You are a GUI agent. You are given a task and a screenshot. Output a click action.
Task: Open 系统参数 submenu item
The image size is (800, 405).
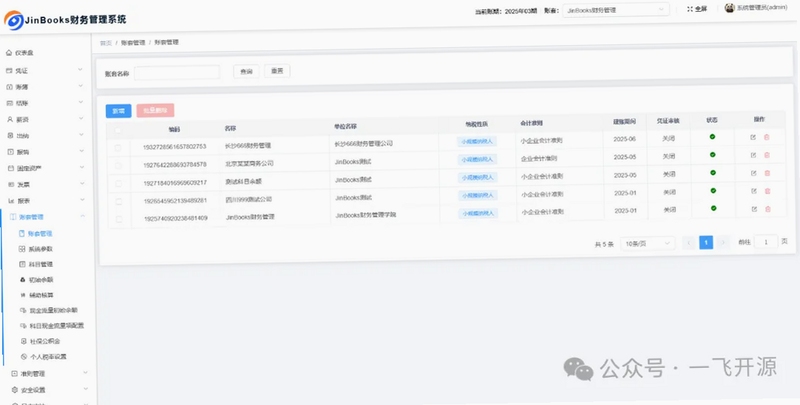pyautogui.click(x=36, y=249)
